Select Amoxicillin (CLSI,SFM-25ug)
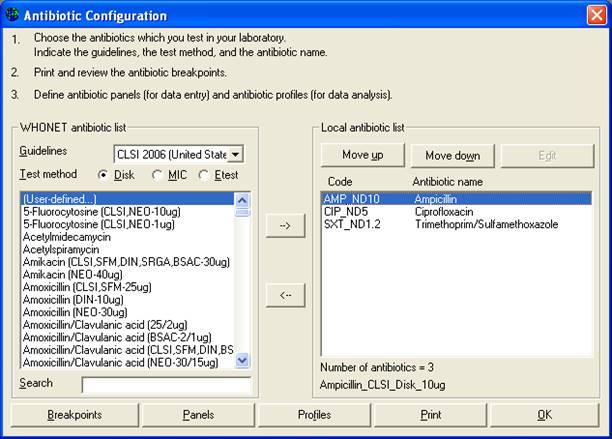The image size is (612, 439). tap(128, 287)
